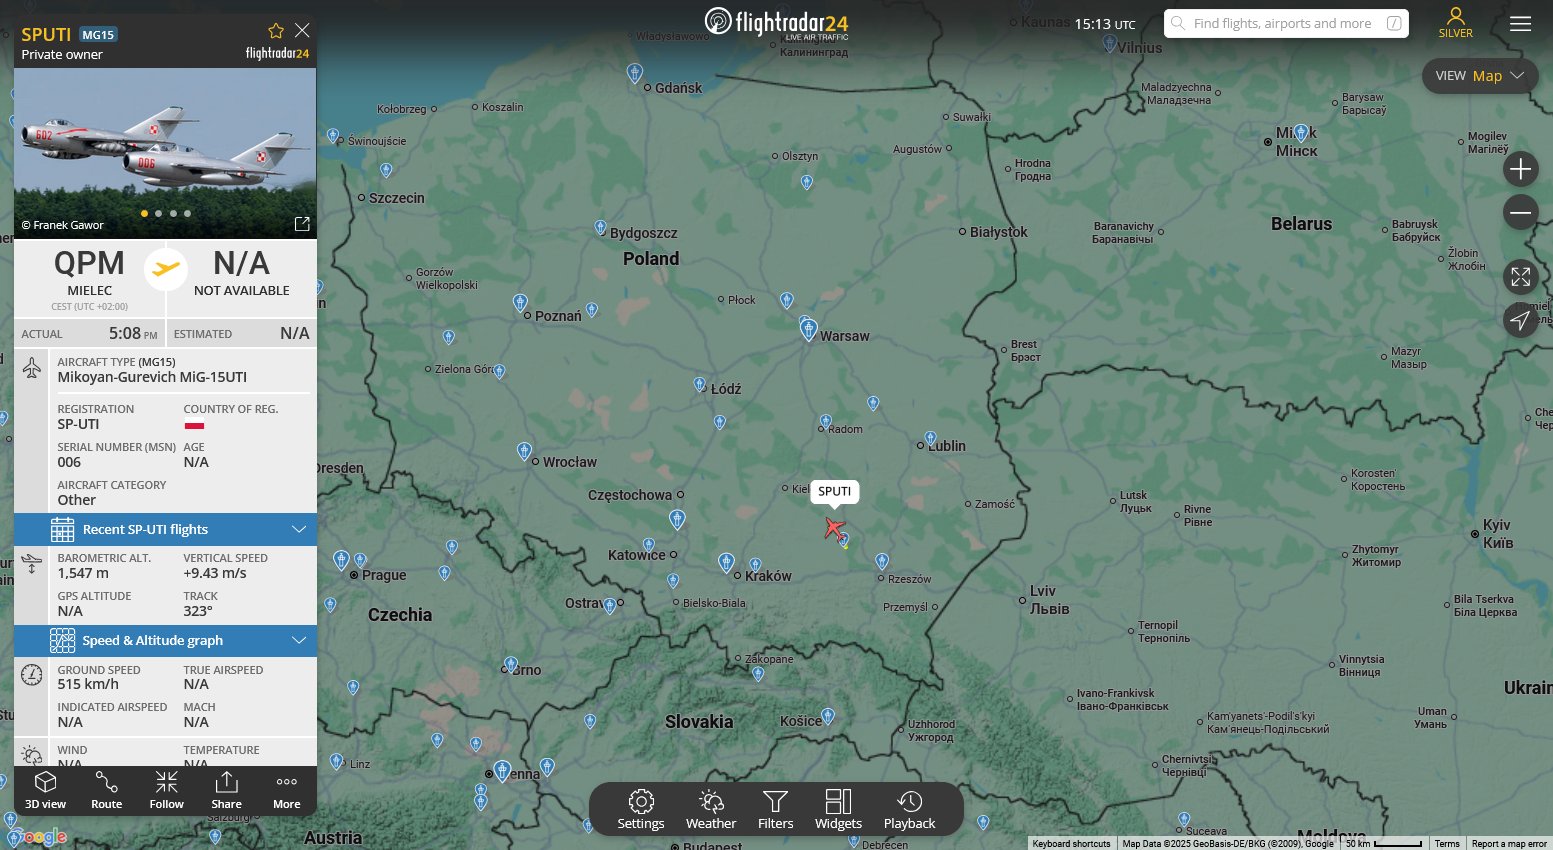Collapse Speed & Altitude graph section
Image resolution: width=1553 pixels, height=850 pixels.
[x=165, y=640]
